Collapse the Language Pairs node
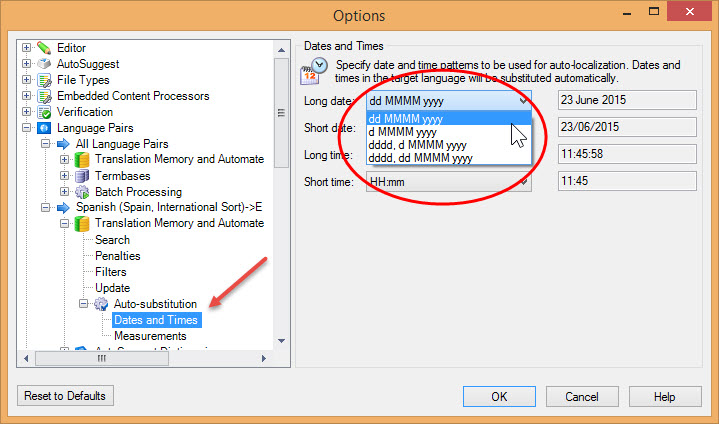 click(26, 128)
